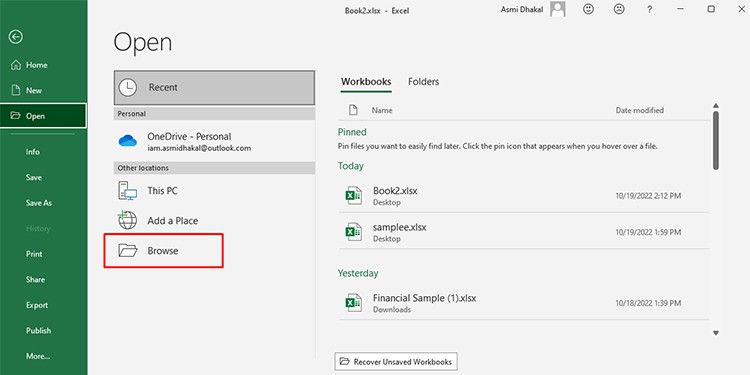This screenshot has width=750, height=375.
Task: Click the file icon column header
Action: [x=353, y=110]
